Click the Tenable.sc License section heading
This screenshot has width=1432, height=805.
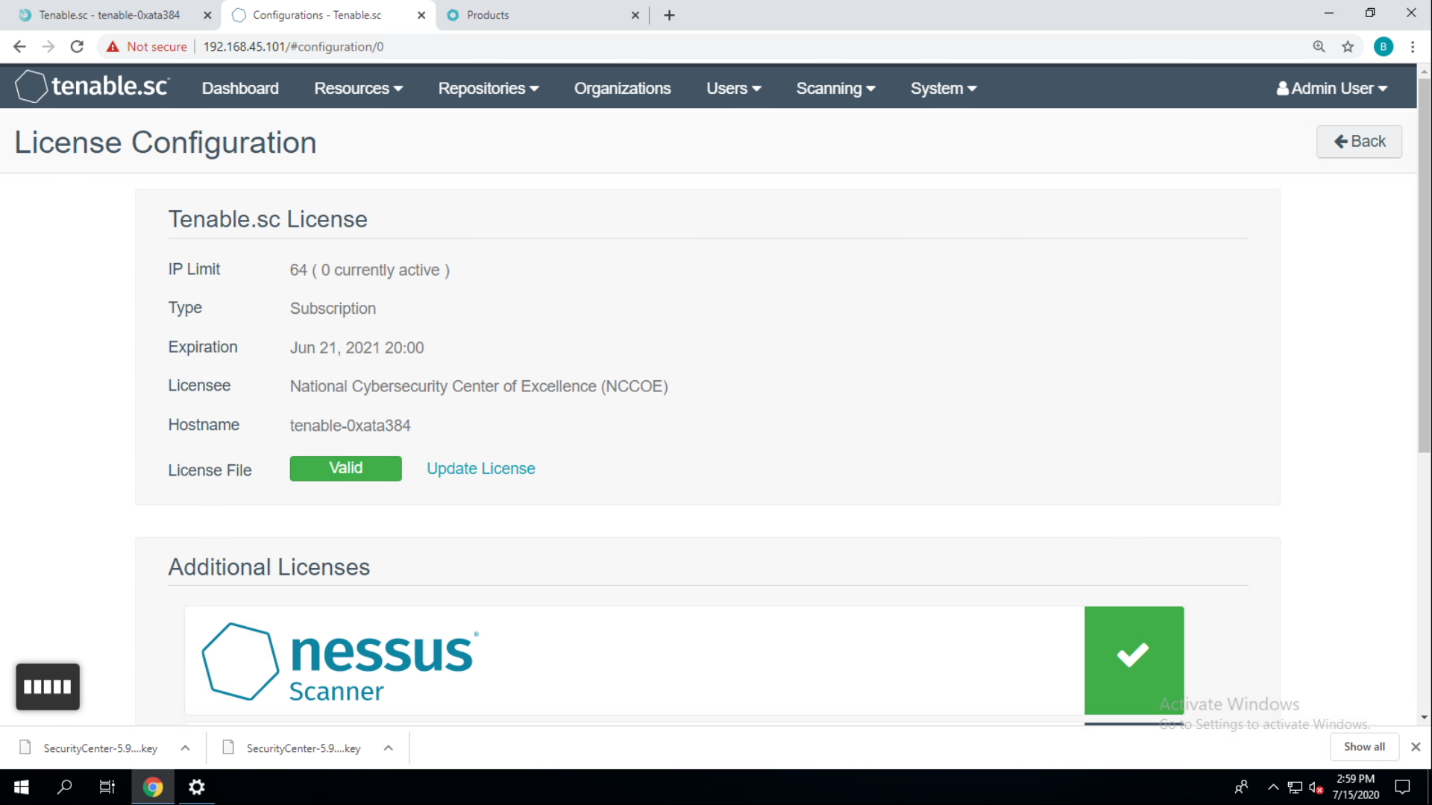pyautogui.click(x=268, y=219)
